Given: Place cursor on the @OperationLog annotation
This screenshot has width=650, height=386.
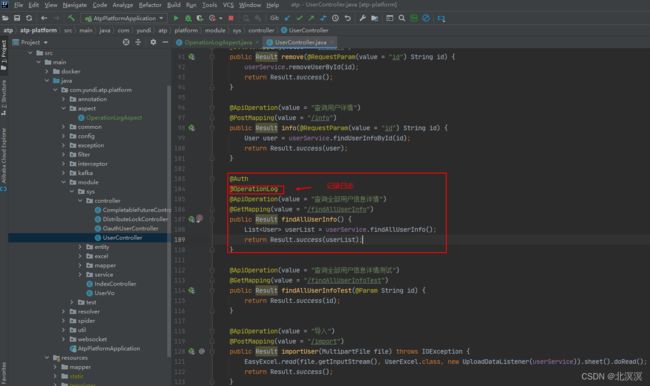Looking at the screenshot, I should pyautogui.click(x=254, y=189).
